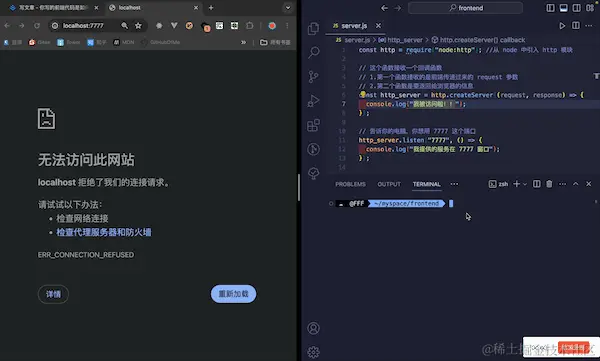The width and height of the screenshot is (600, 361).
Task: Open the Accounts menu in VS Code
Action: 313,328
